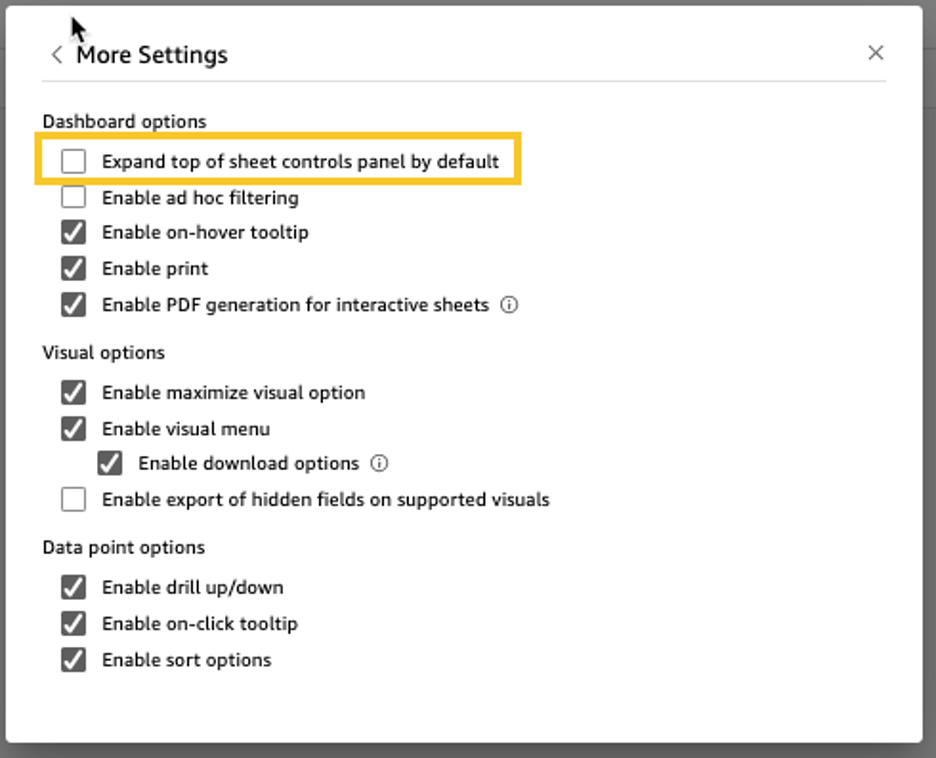Turn off Enable sort options
This screenshot has height=758, width=936.
pyautogui.click(x=73, y=660)
